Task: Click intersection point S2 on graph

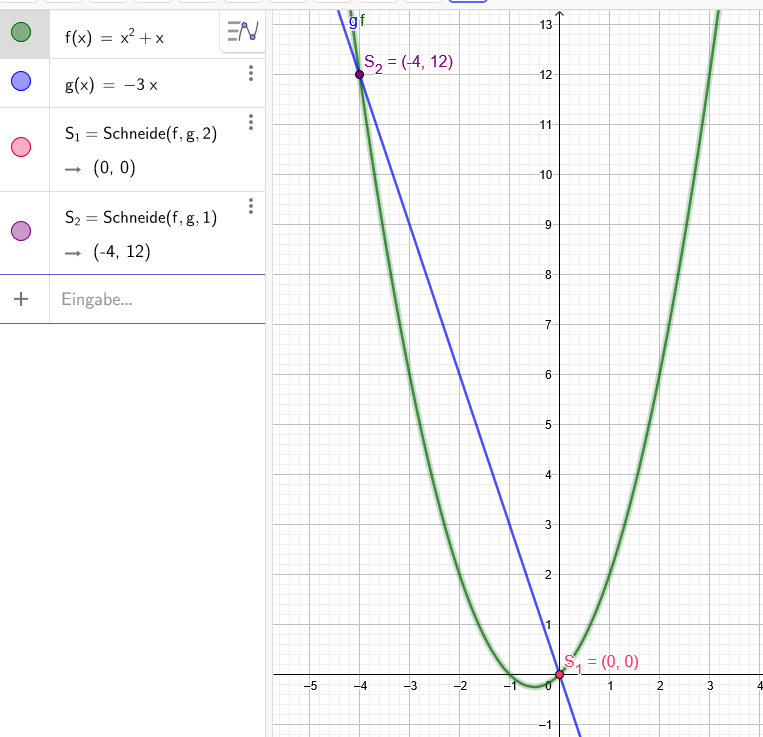Action: (x=360, y=74)
